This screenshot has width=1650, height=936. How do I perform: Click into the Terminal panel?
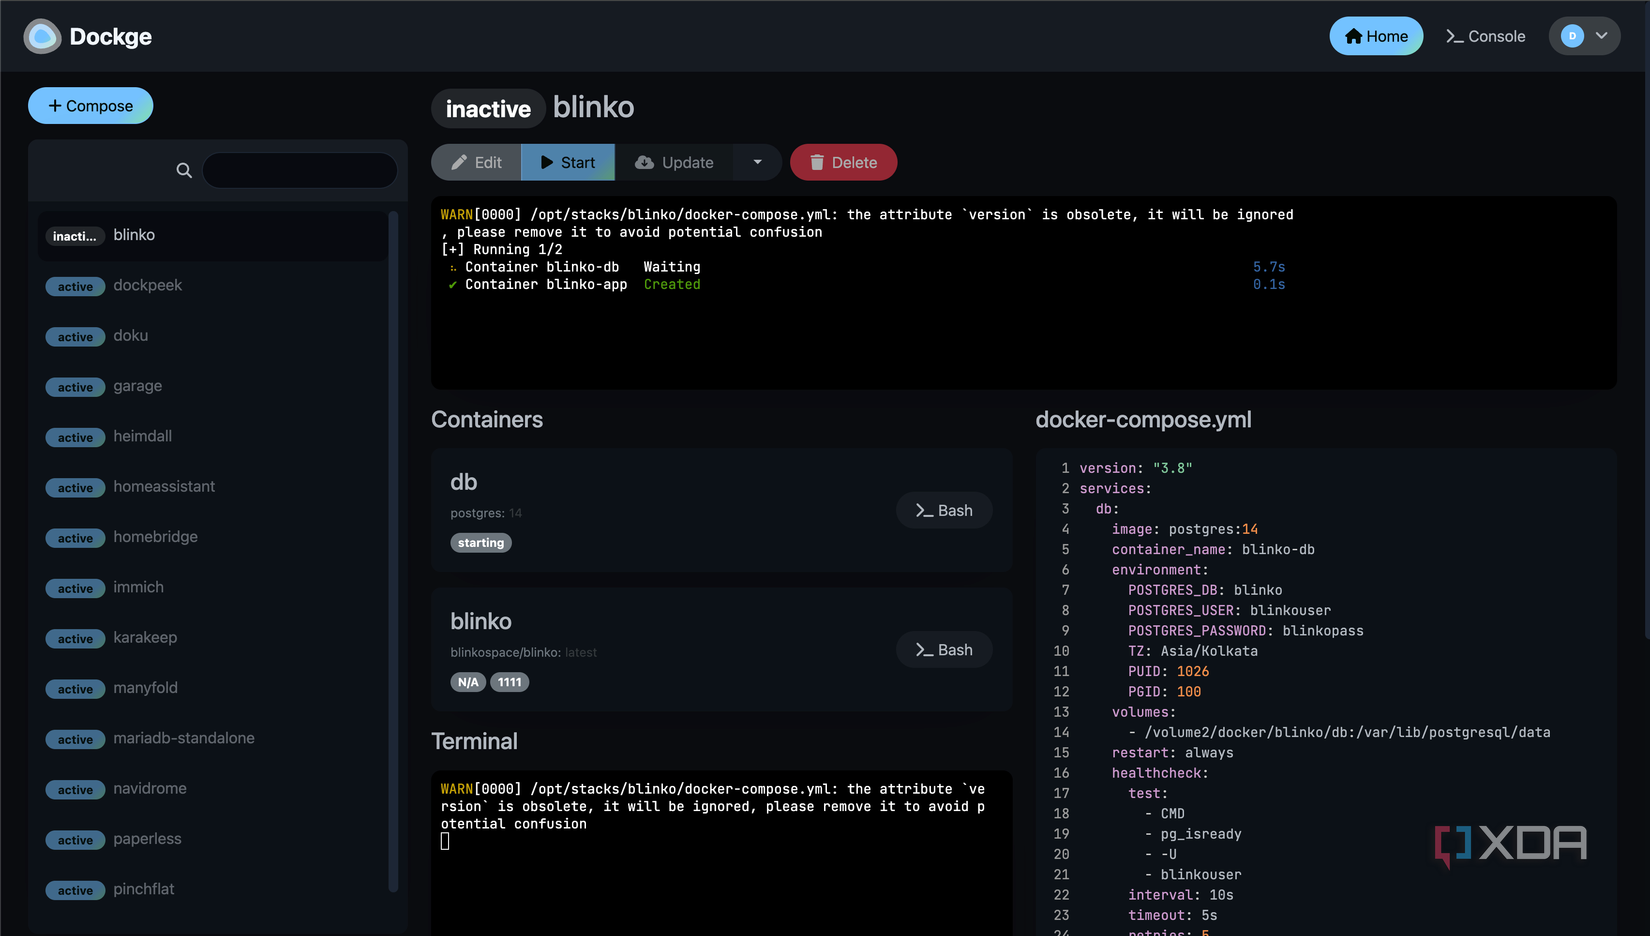(722, 853)
